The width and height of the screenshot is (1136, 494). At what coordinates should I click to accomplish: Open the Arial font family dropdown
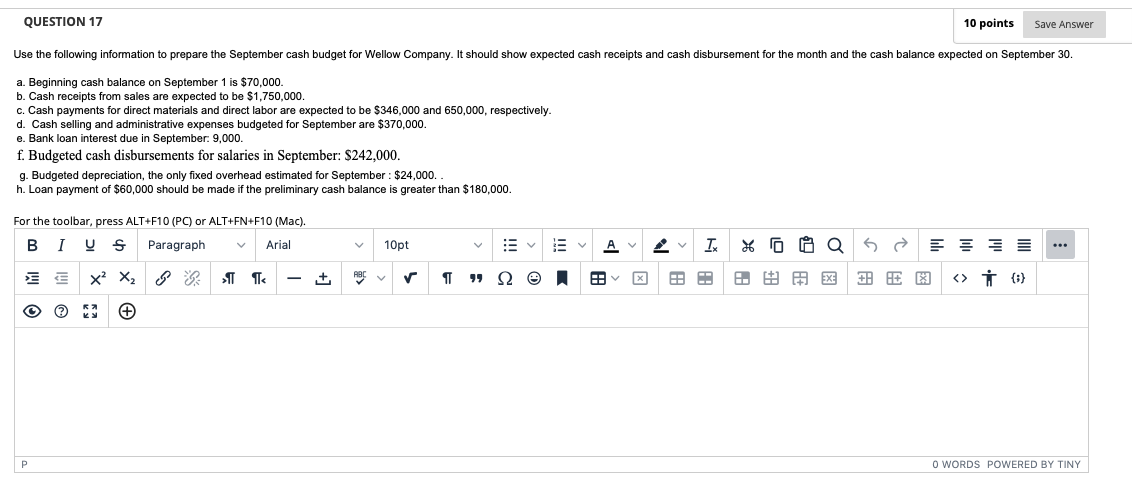pyautogui.click(x=314, y=246)
